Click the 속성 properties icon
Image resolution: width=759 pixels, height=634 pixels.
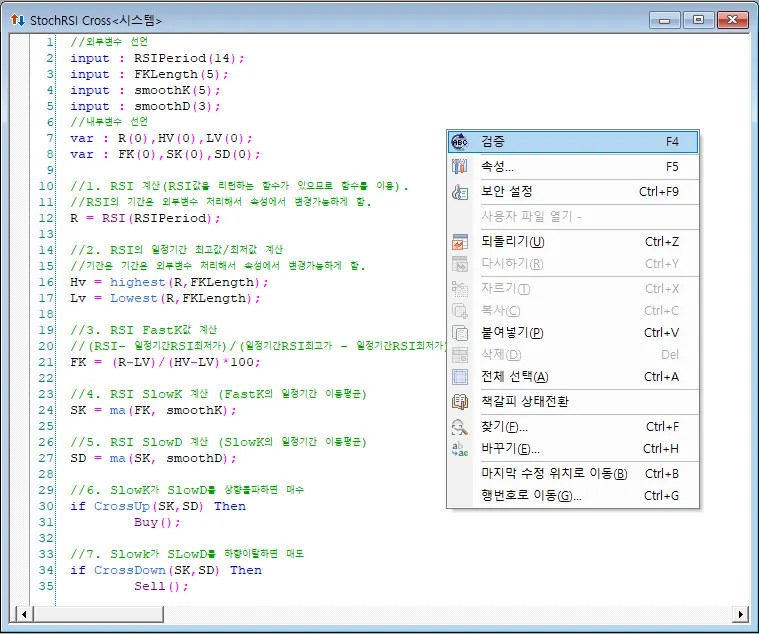point(459,166)
